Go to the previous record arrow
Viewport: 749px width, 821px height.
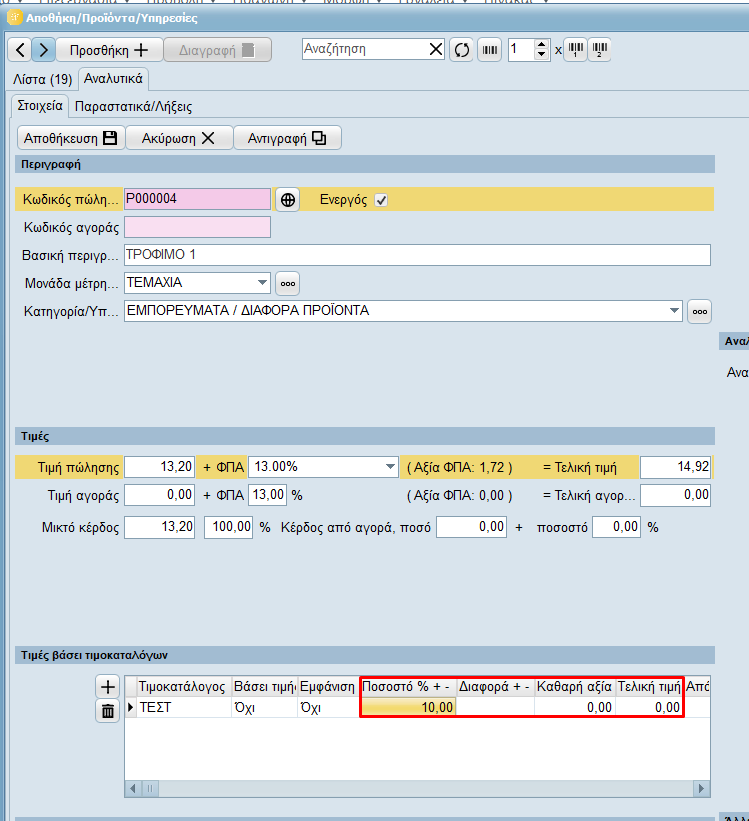20,50
